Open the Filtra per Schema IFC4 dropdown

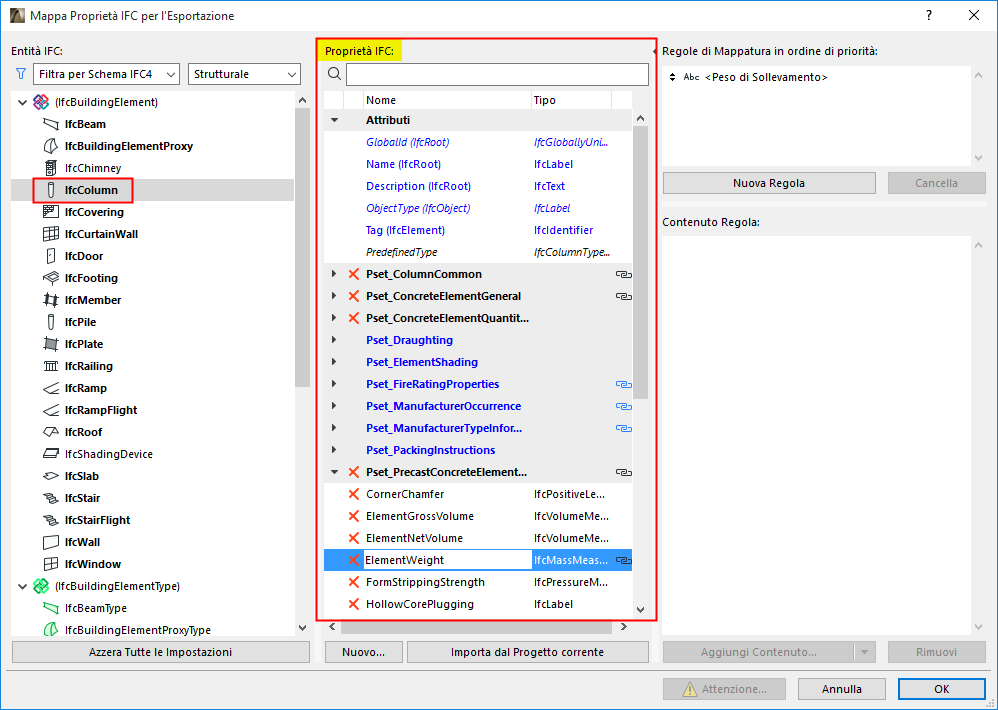click(x=106, y=74)
